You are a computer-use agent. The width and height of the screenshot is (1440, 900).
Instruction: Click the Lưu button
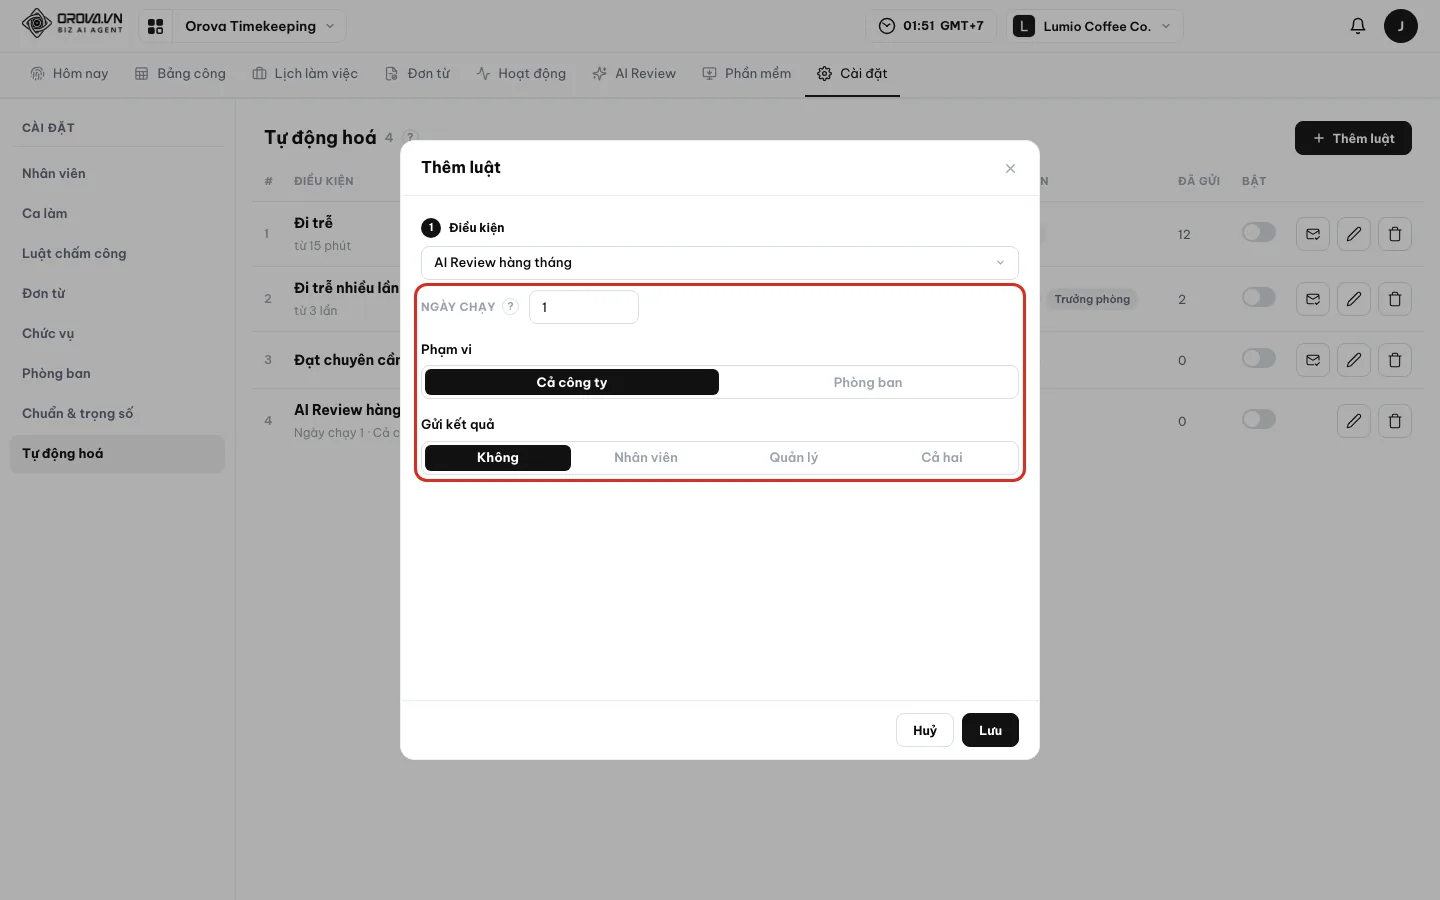tap(990, 731)
